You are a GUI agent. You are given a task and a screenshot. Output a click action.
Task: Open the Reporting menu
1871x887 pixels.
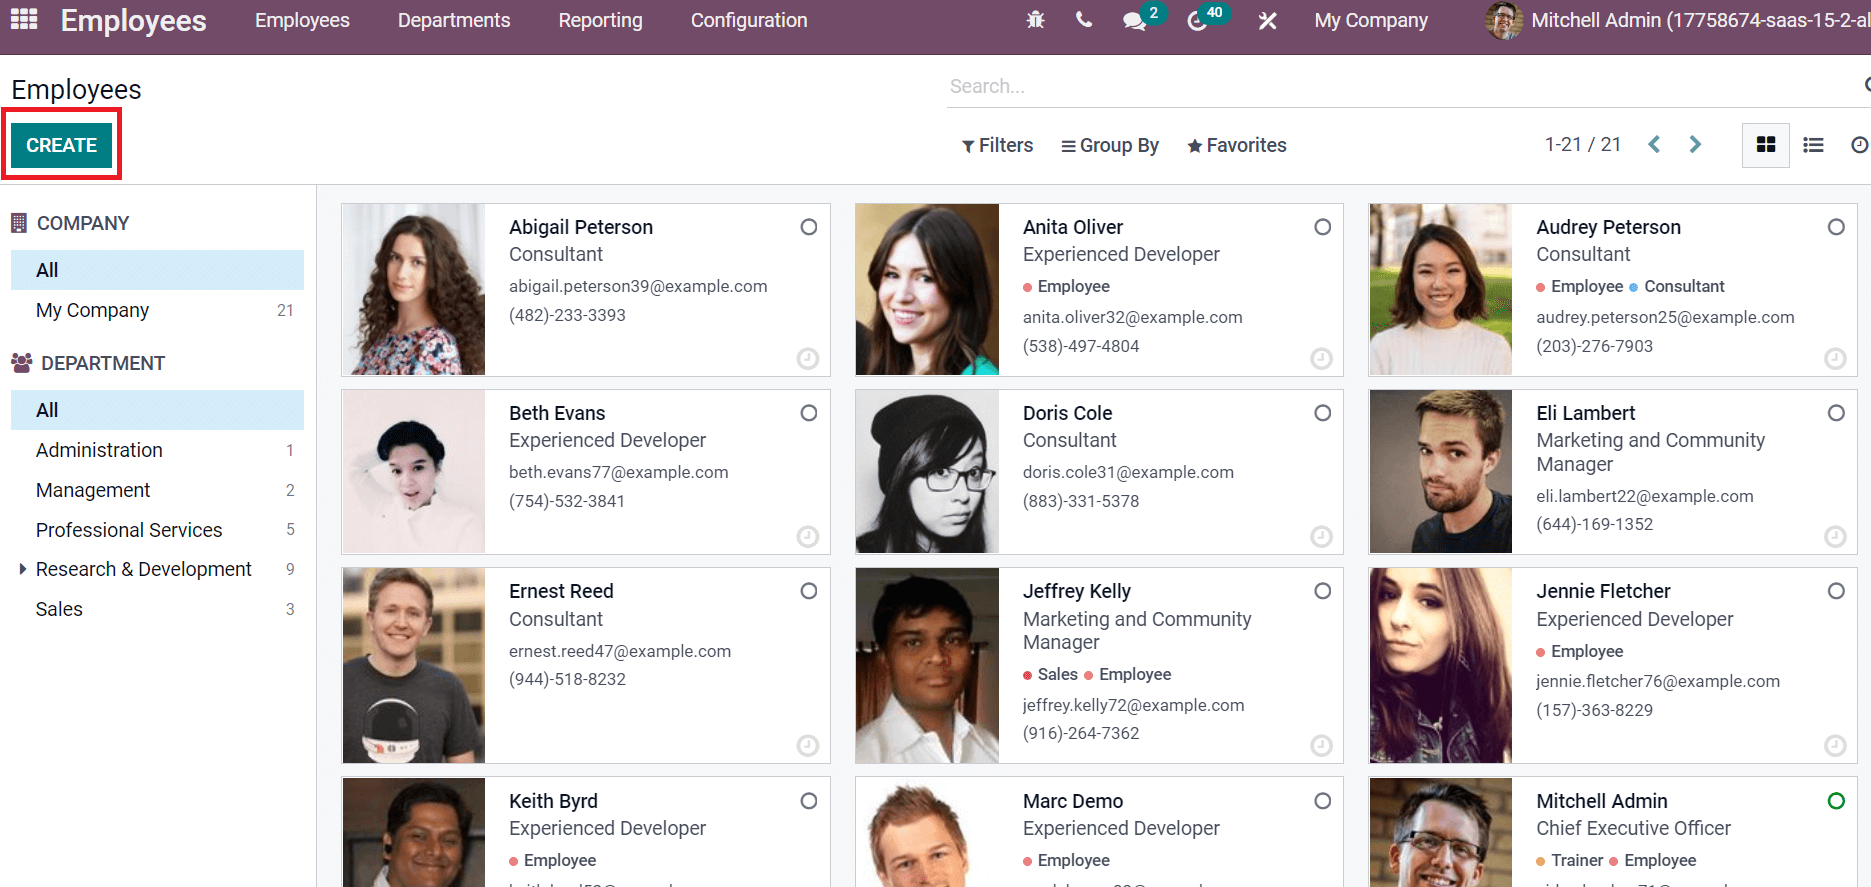(x=600, y=20)
